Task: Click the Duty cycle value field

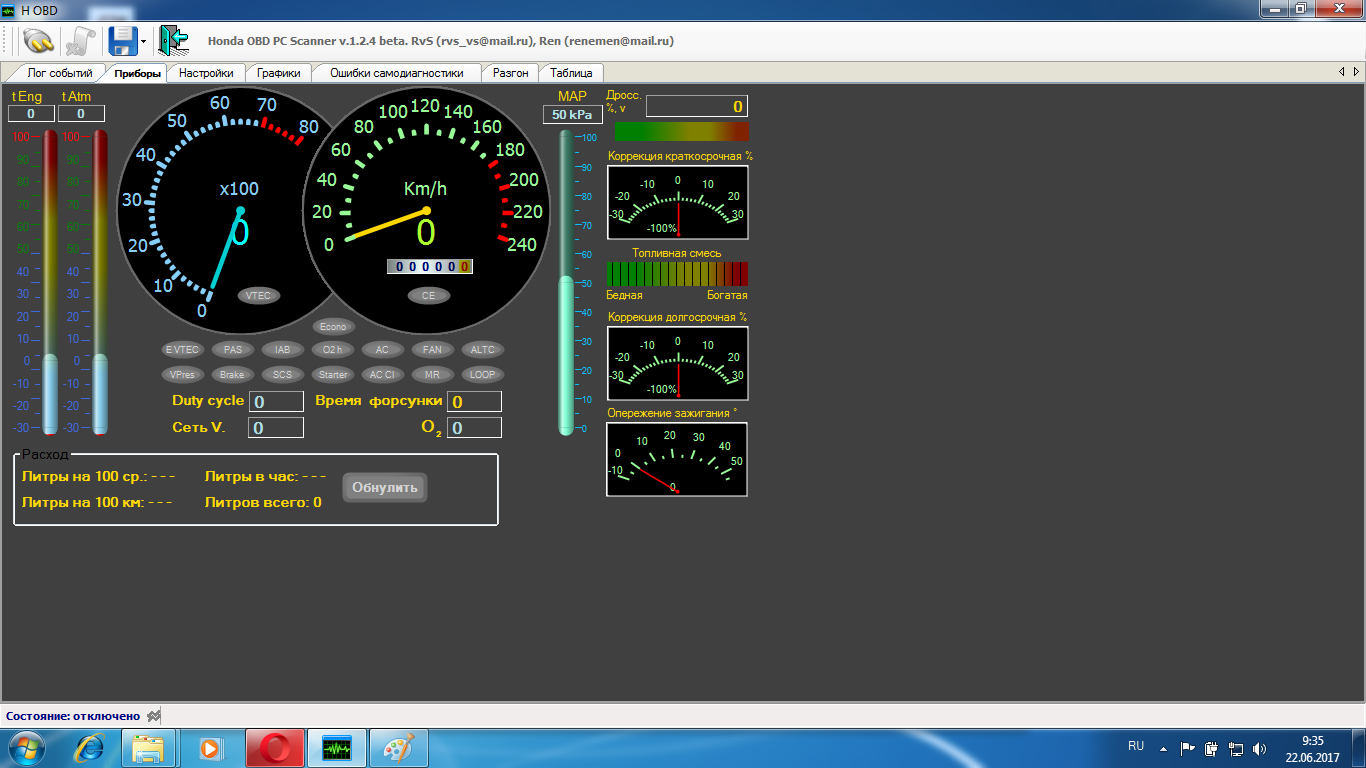Action: (276, 402)
